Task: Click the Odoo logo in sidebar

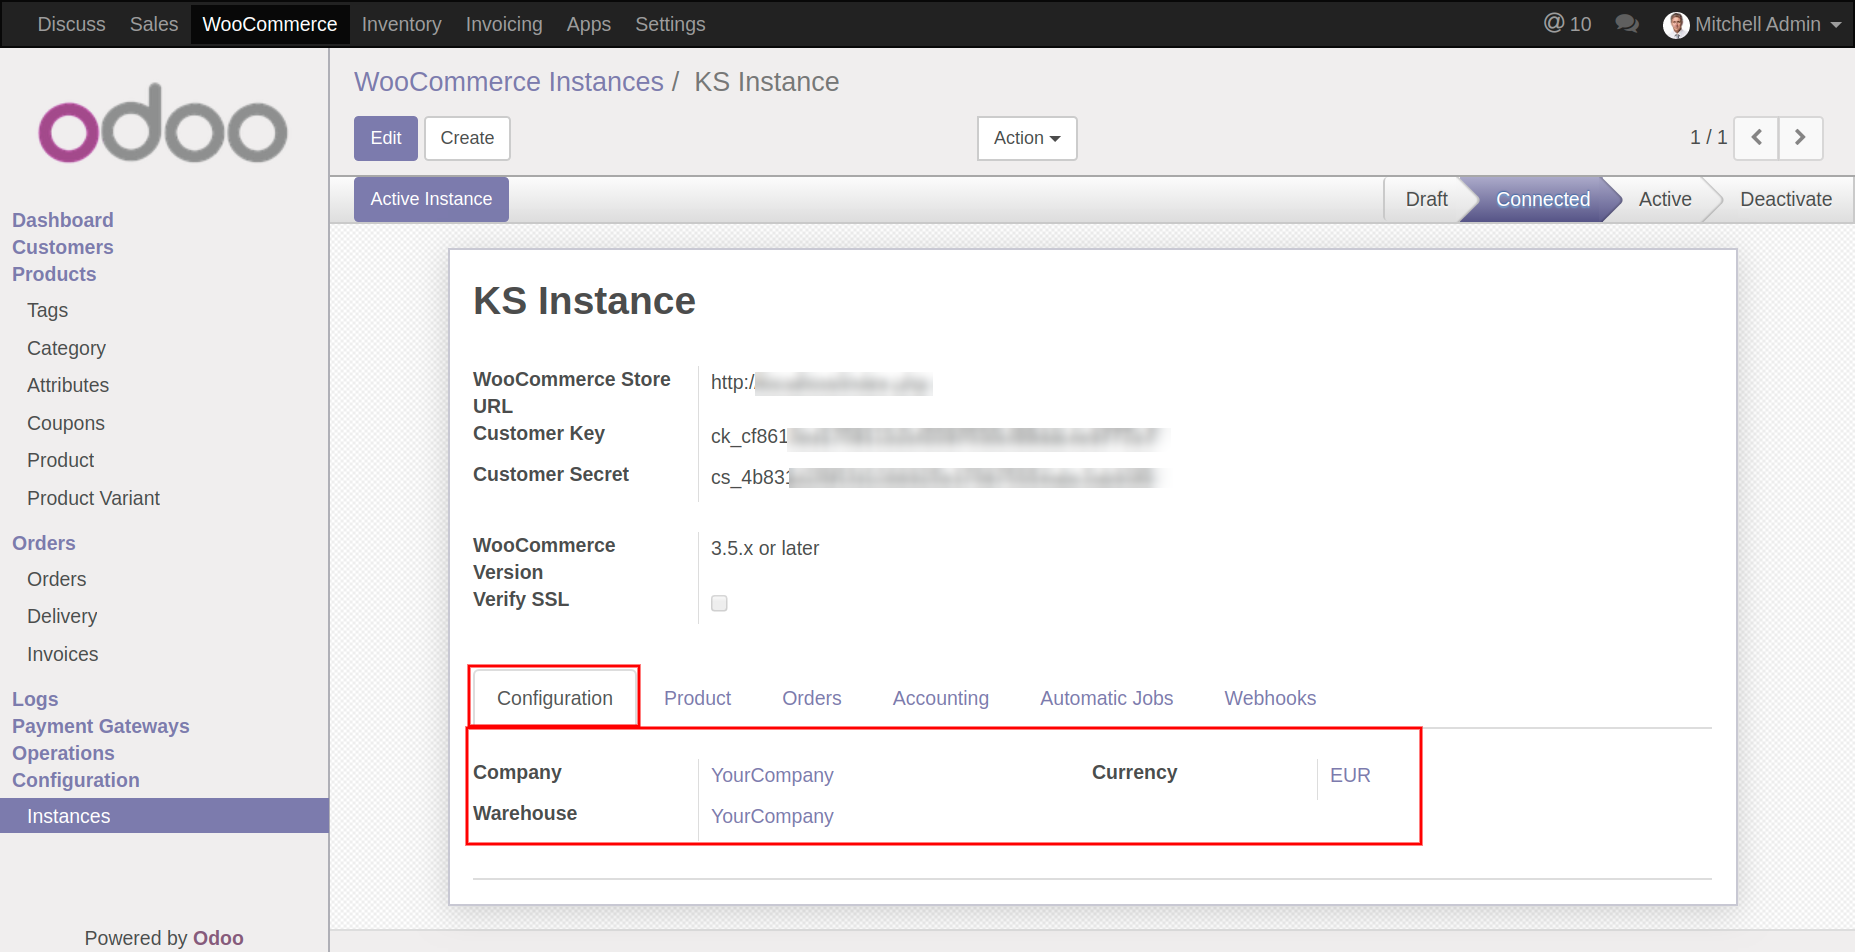Action: (163, 124)
